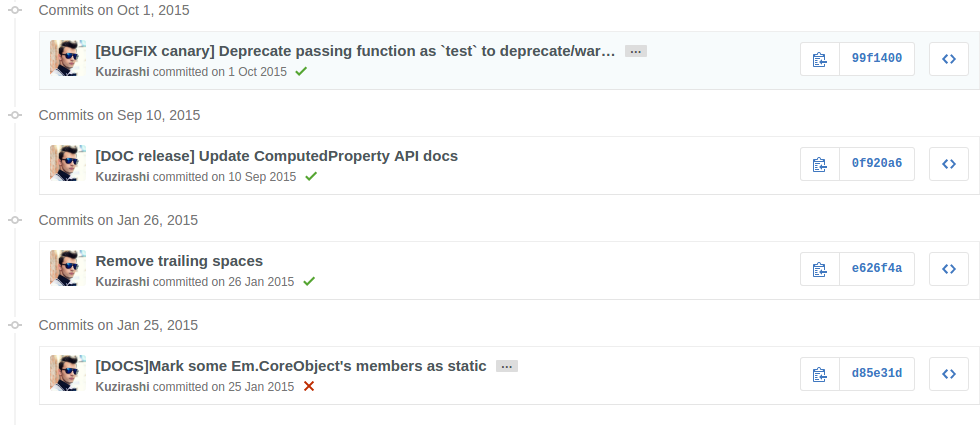Screen dimensions: 980x425
Task: Open Kuzirashi author link on 10 Sep commit
Action: click(x=122, y=177)
